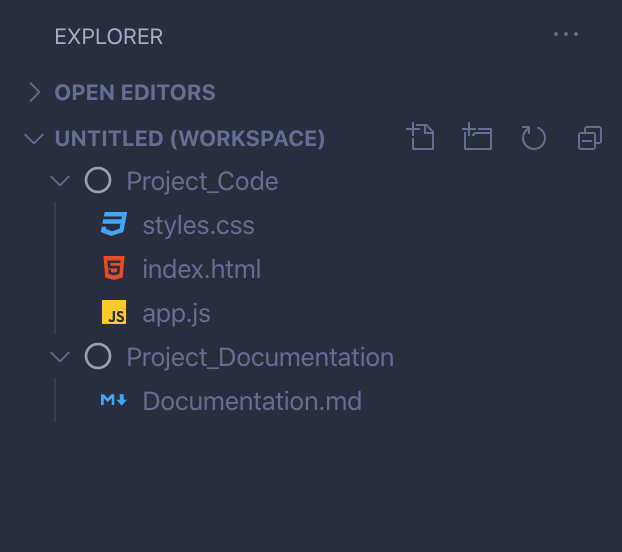Click the EXPLORER panel title

coord(109,37)
